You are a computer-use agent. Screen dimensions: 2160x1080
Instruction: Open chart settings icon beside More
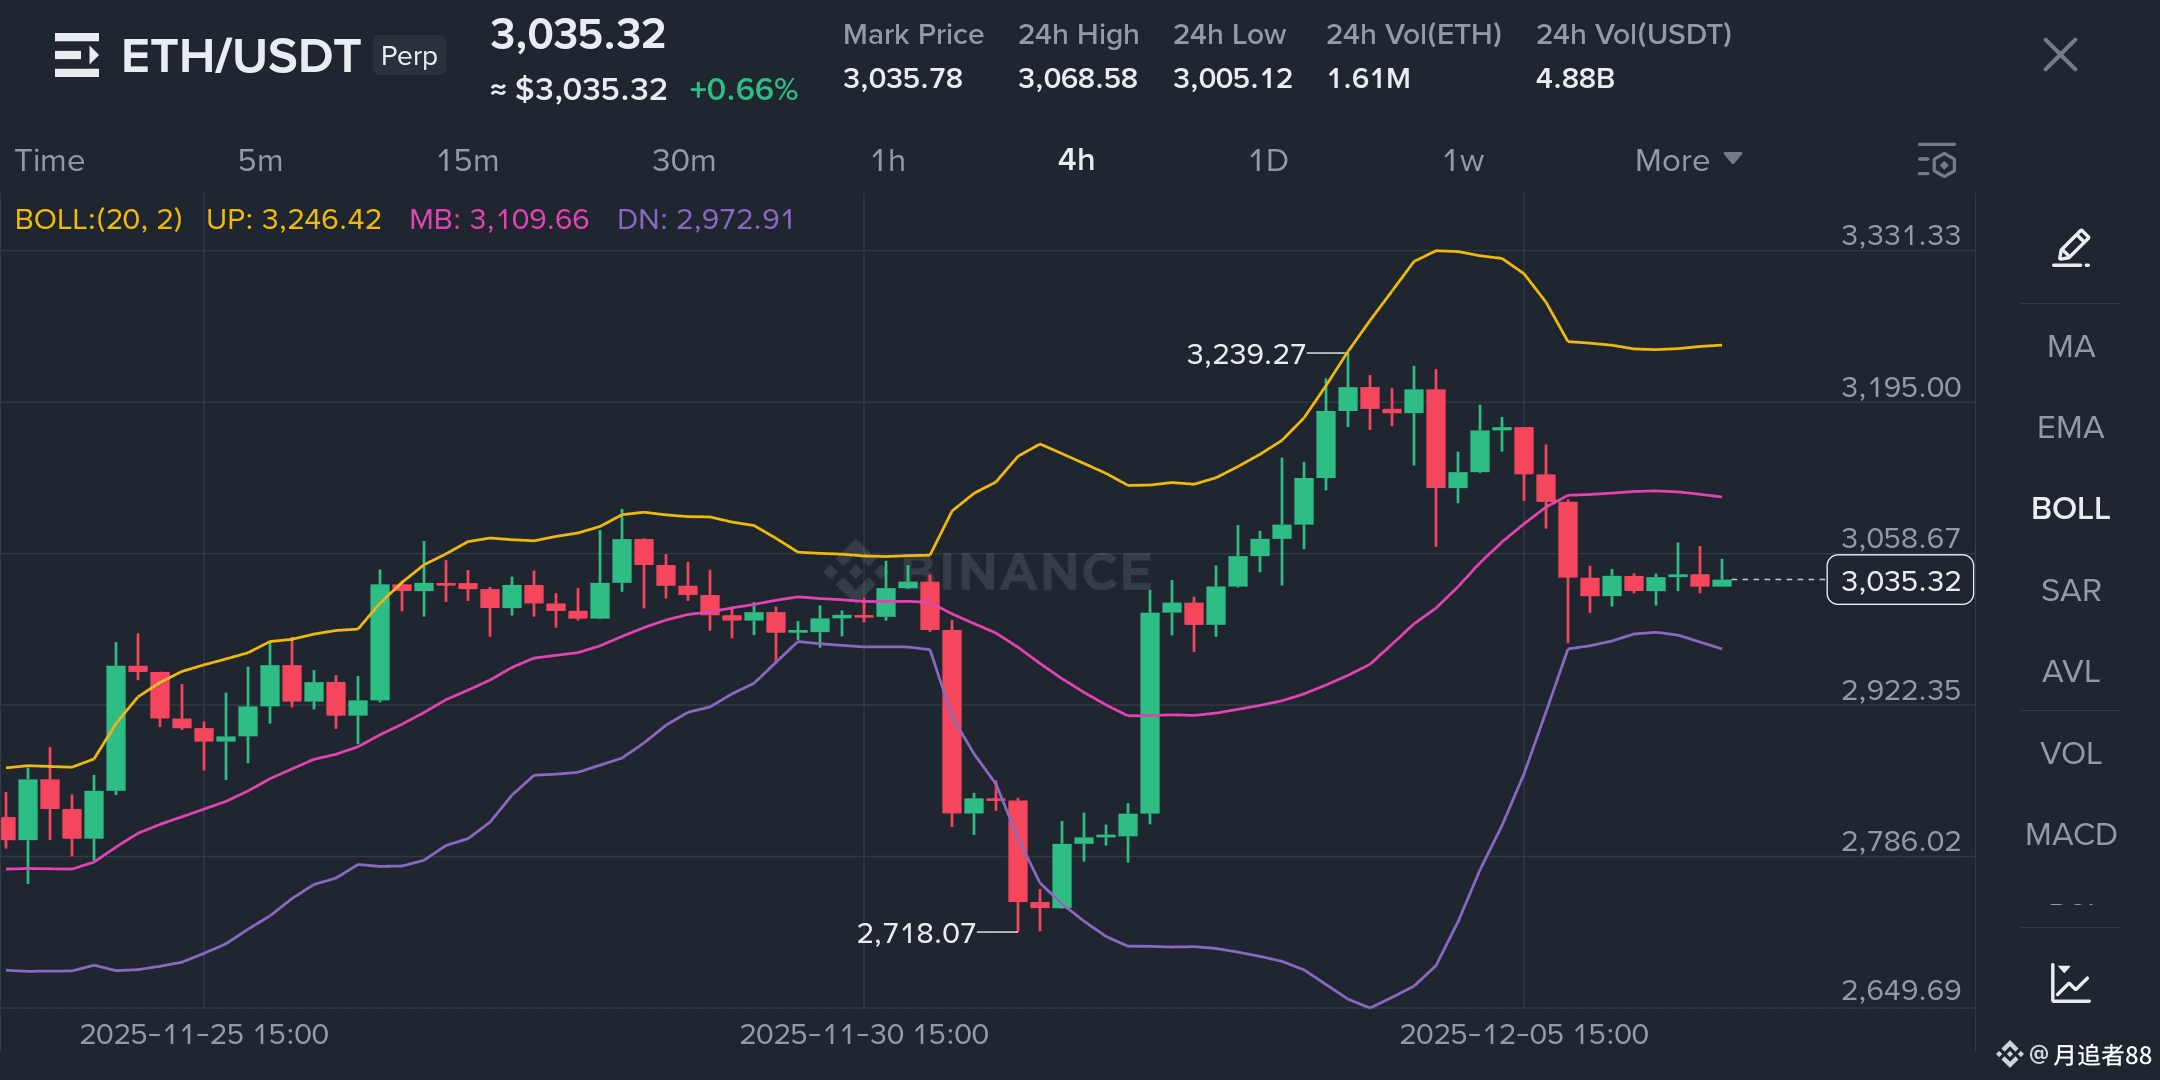[x=1937, y=160]
